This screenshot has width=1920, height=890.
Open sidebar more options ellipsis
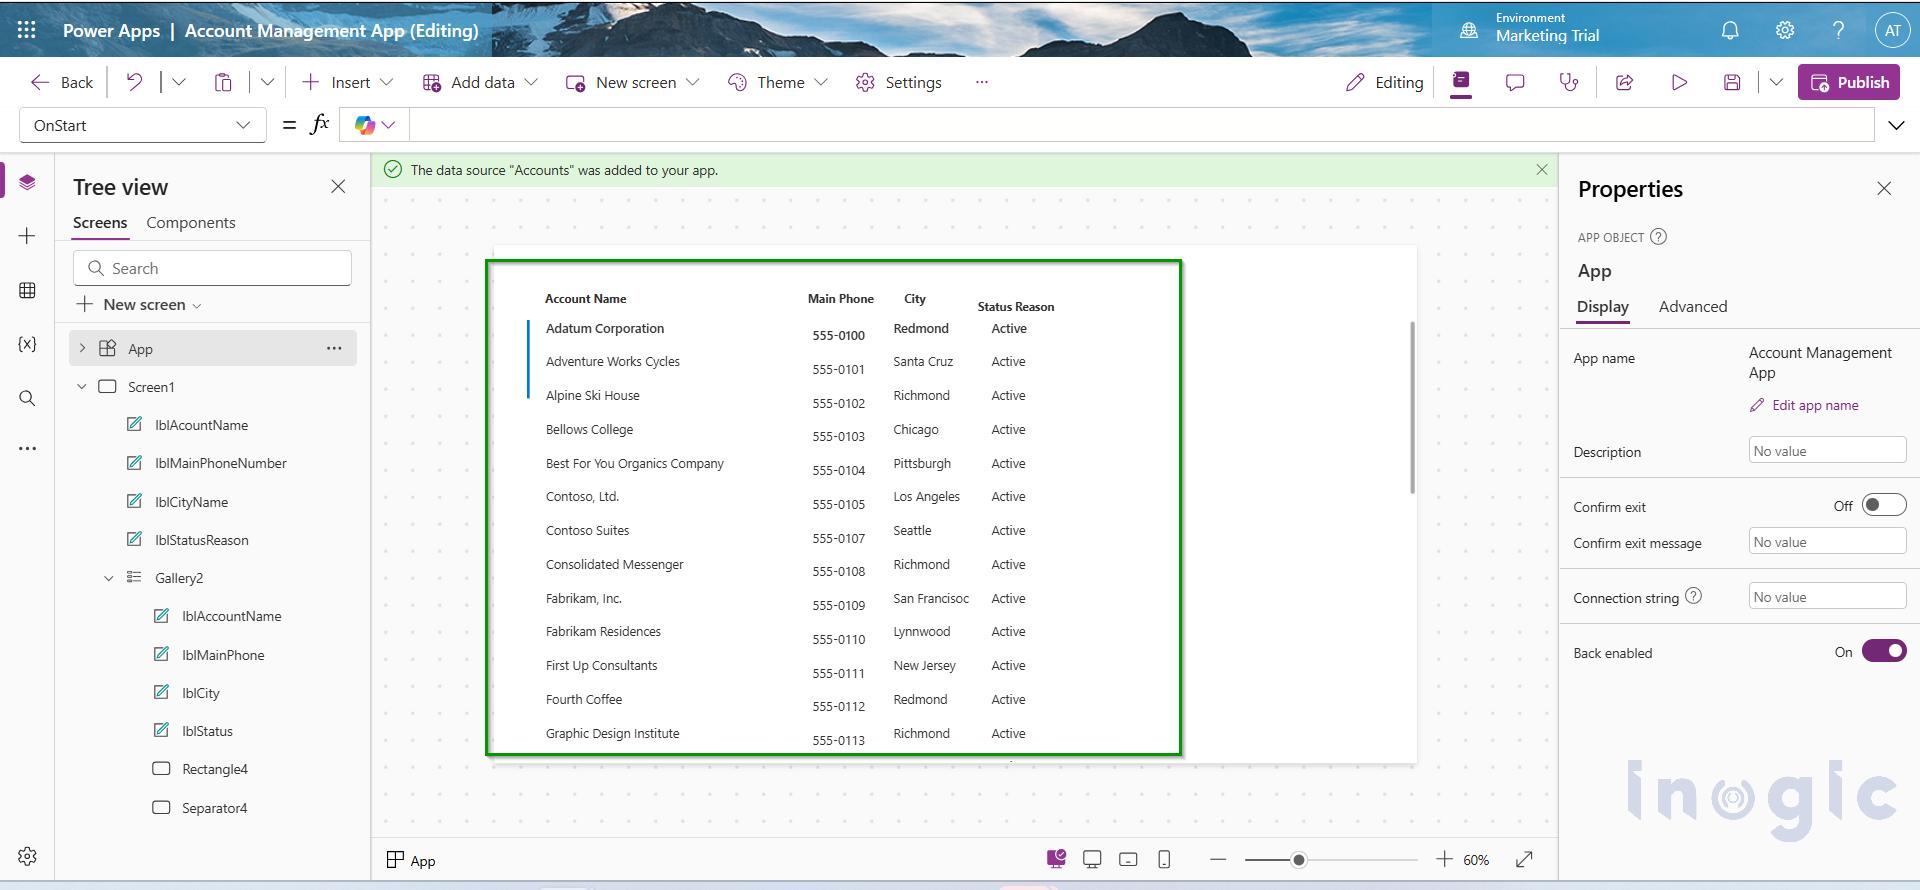pyautogui.click(x=27, y=449)
